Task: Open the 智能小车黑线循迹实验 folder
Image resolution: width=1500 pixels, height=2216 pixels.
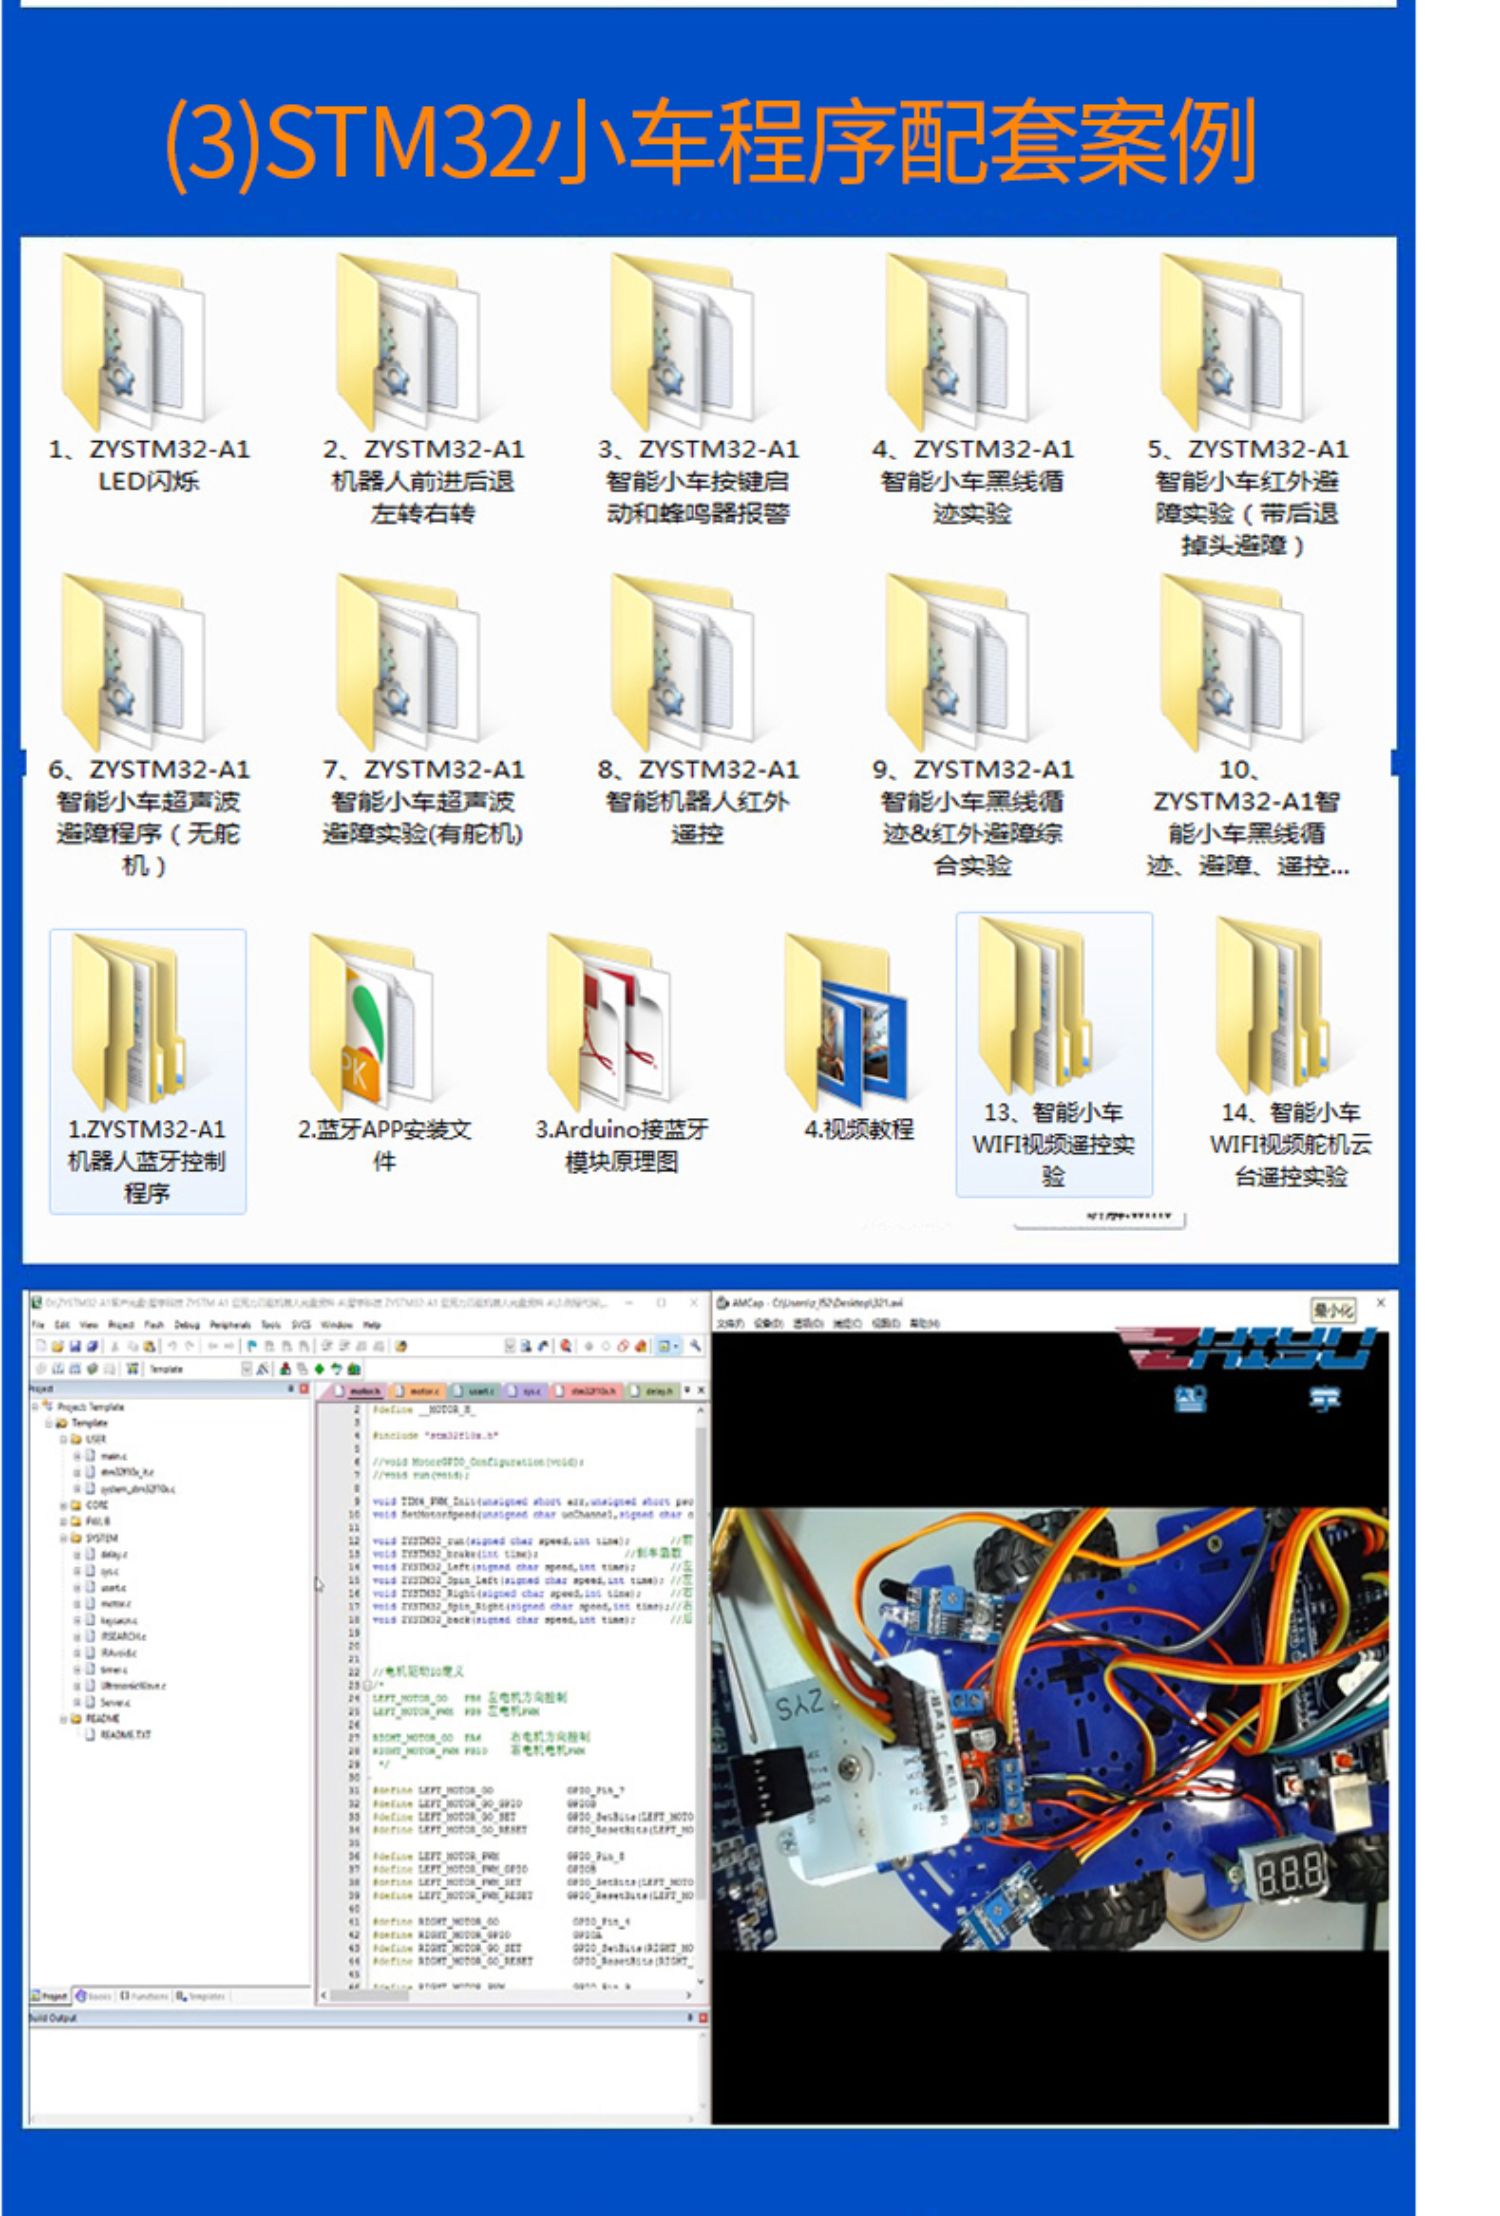Action: 972,390
